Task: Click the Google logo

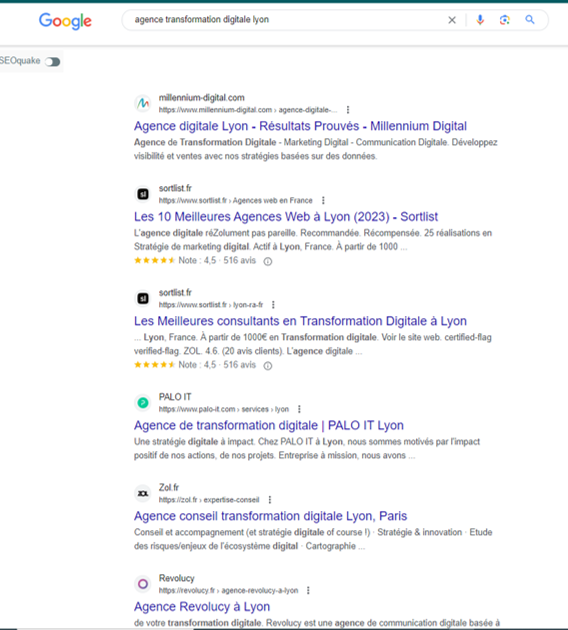Action: (x=65, y=21)
